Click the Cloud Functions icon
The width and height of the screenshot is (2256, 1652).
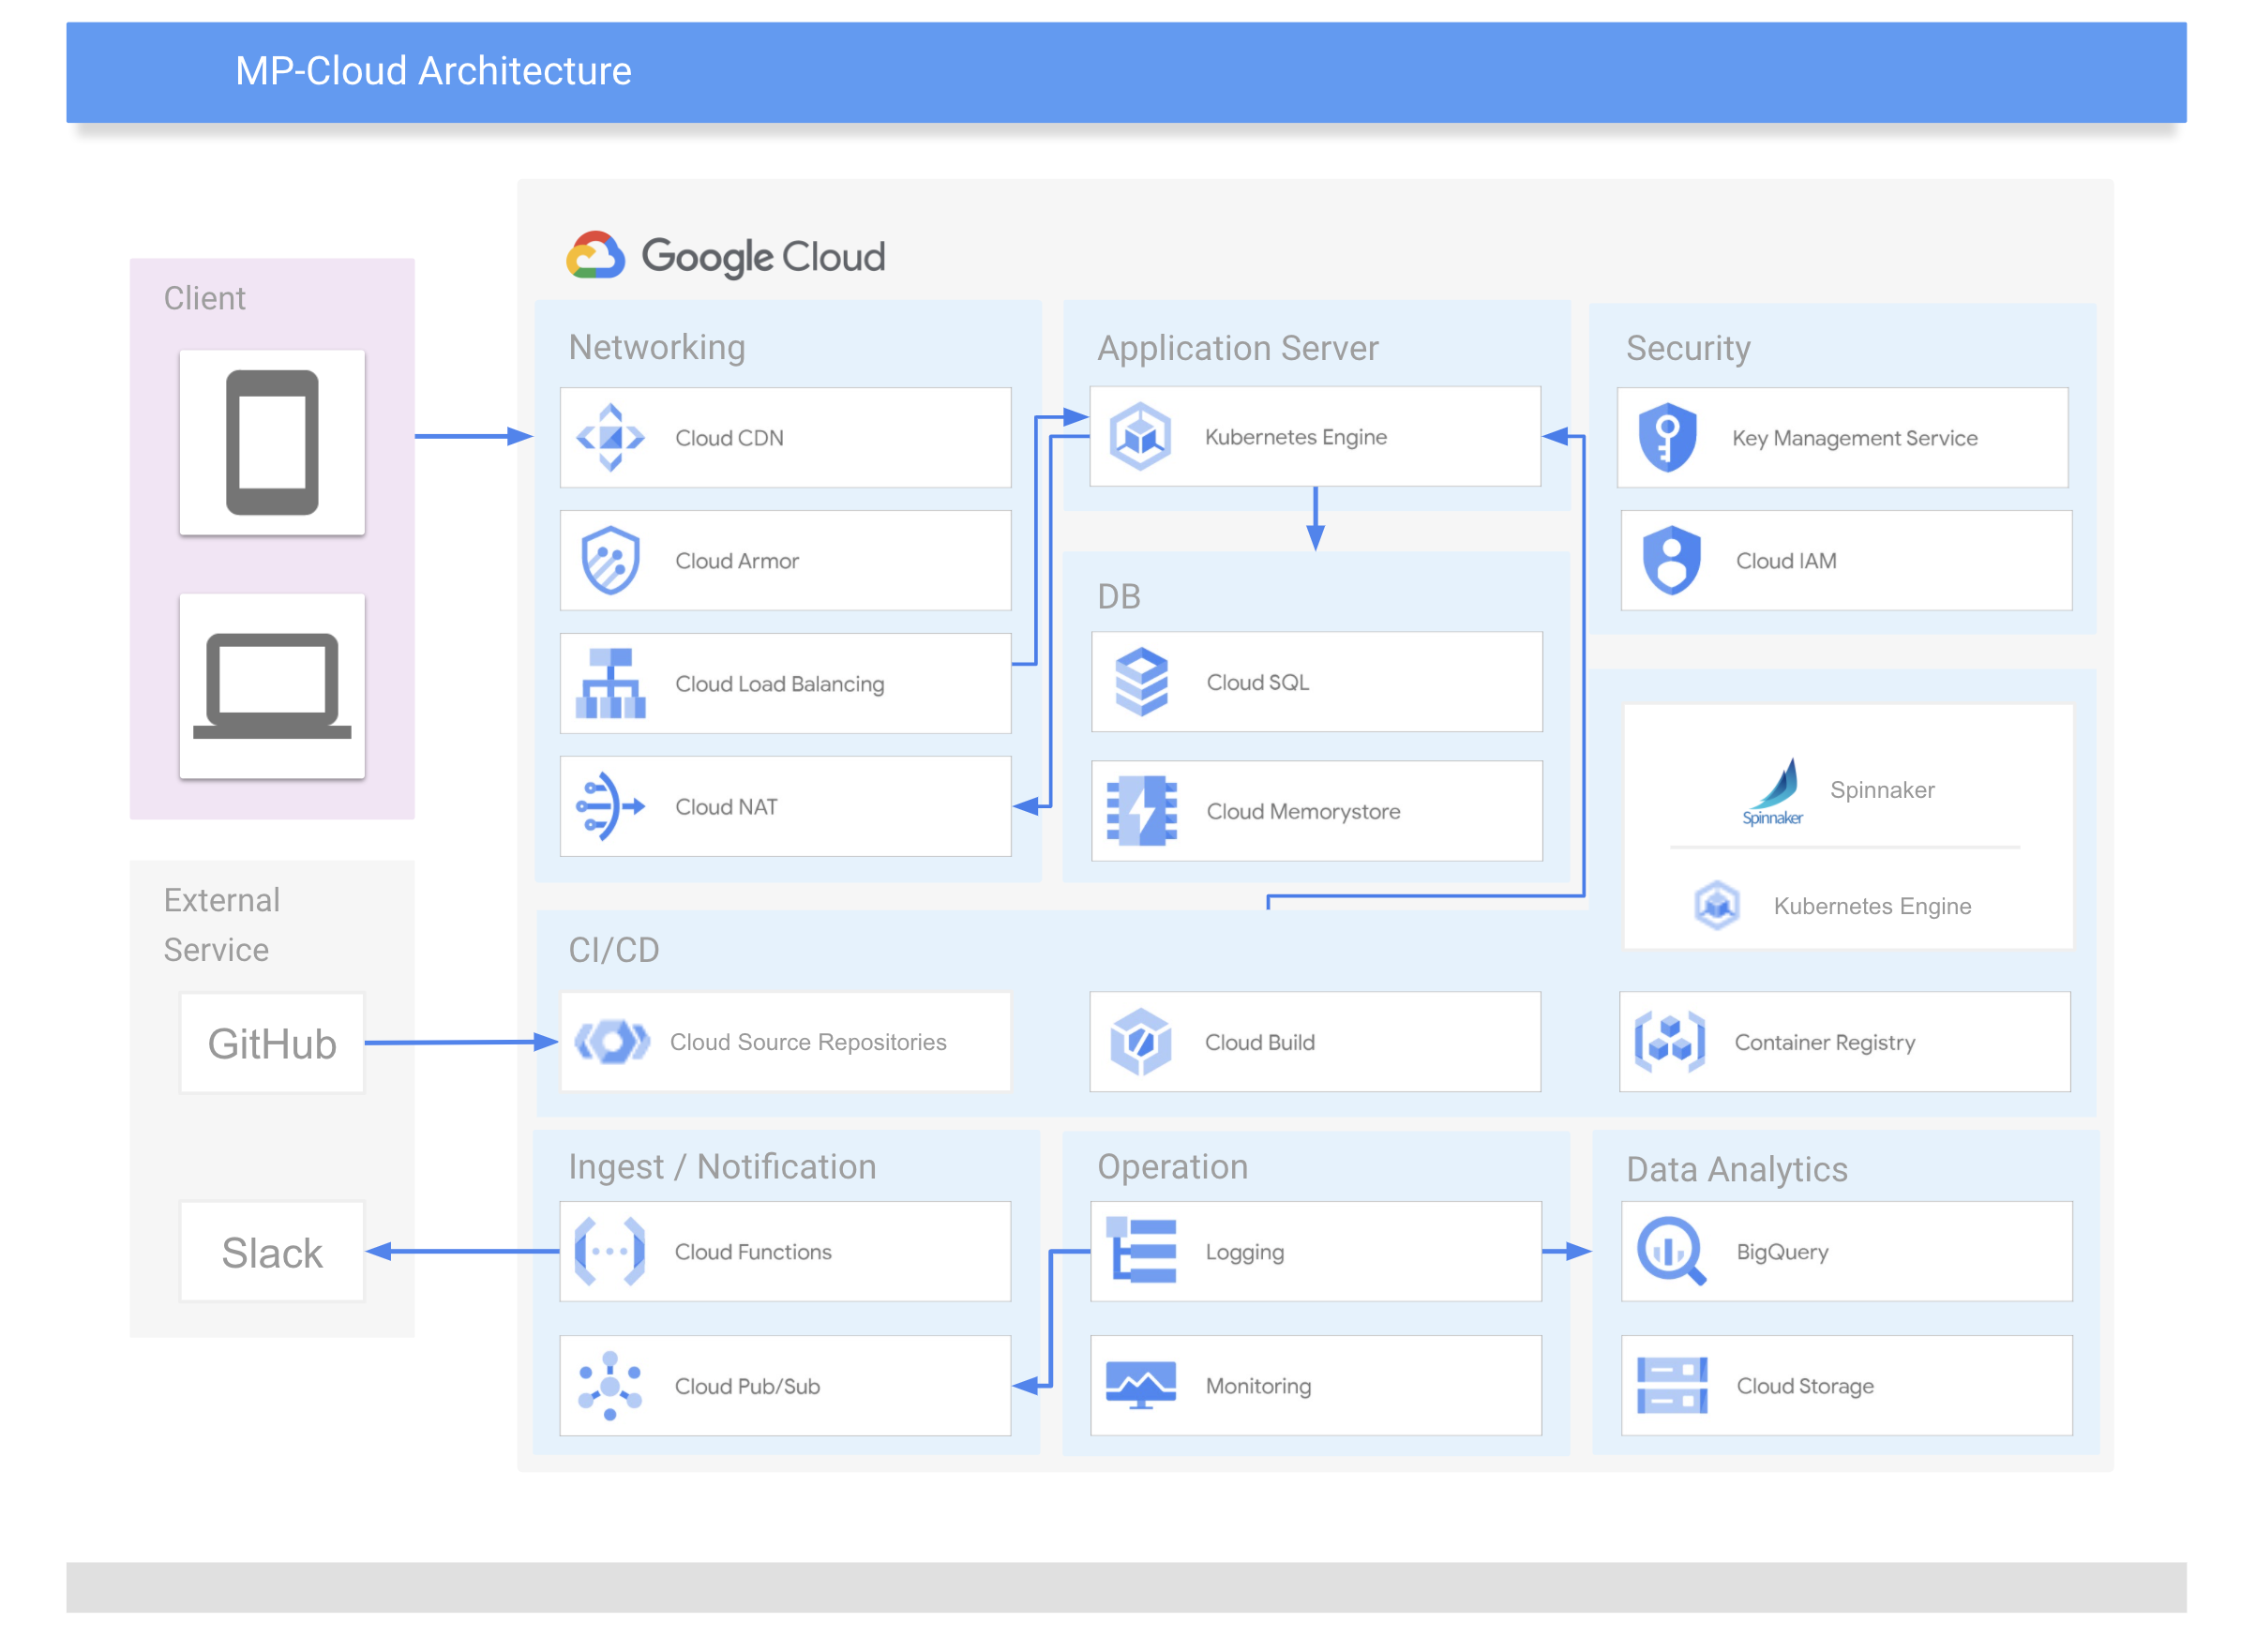click(x=609, y=1251)
